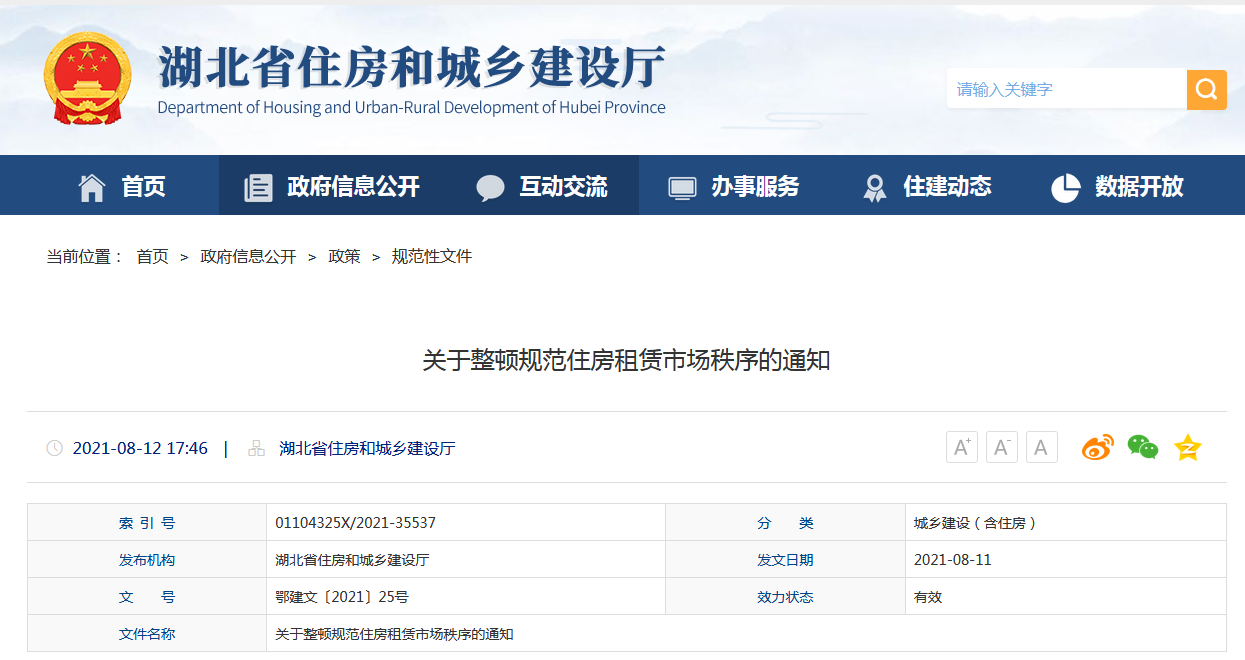Click the home house icon in navigation
The height and width of the screenshot is (660, 1245).
(x=92, y=187)
